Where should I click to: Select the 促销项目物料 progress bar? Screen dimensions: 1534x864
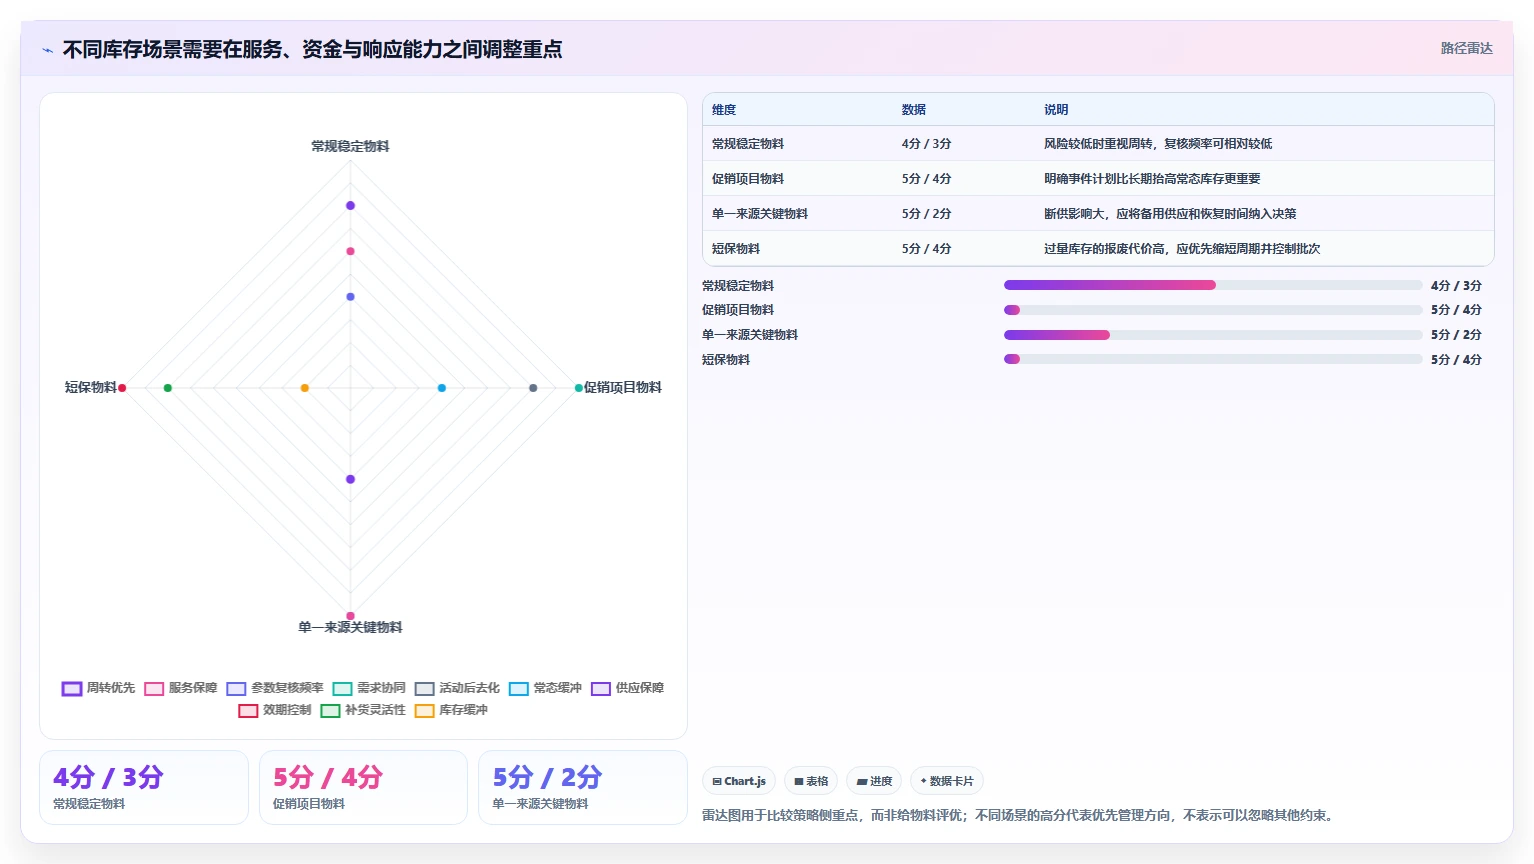(1212, 310)
